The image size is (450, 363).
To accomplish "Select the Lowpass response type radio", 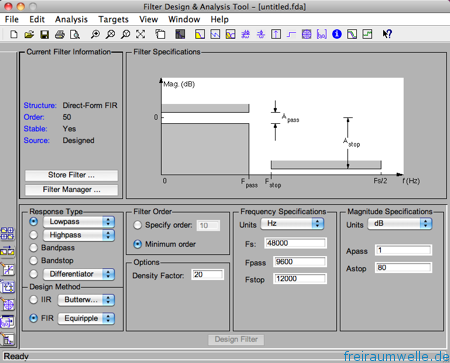I will click(x=33, y=222).
